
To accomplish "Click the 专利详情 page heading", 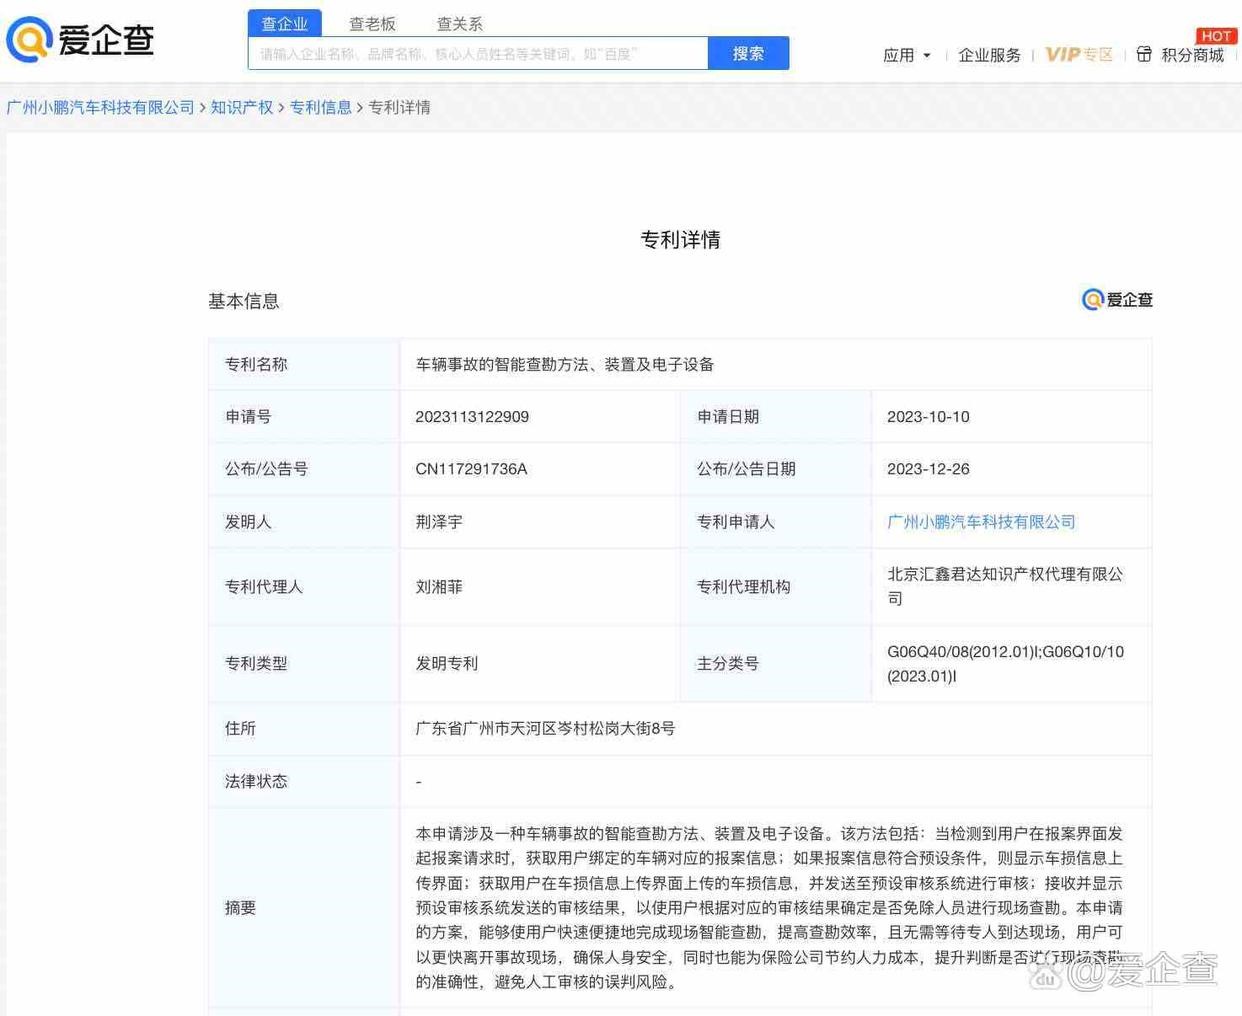I will point(680,240).
